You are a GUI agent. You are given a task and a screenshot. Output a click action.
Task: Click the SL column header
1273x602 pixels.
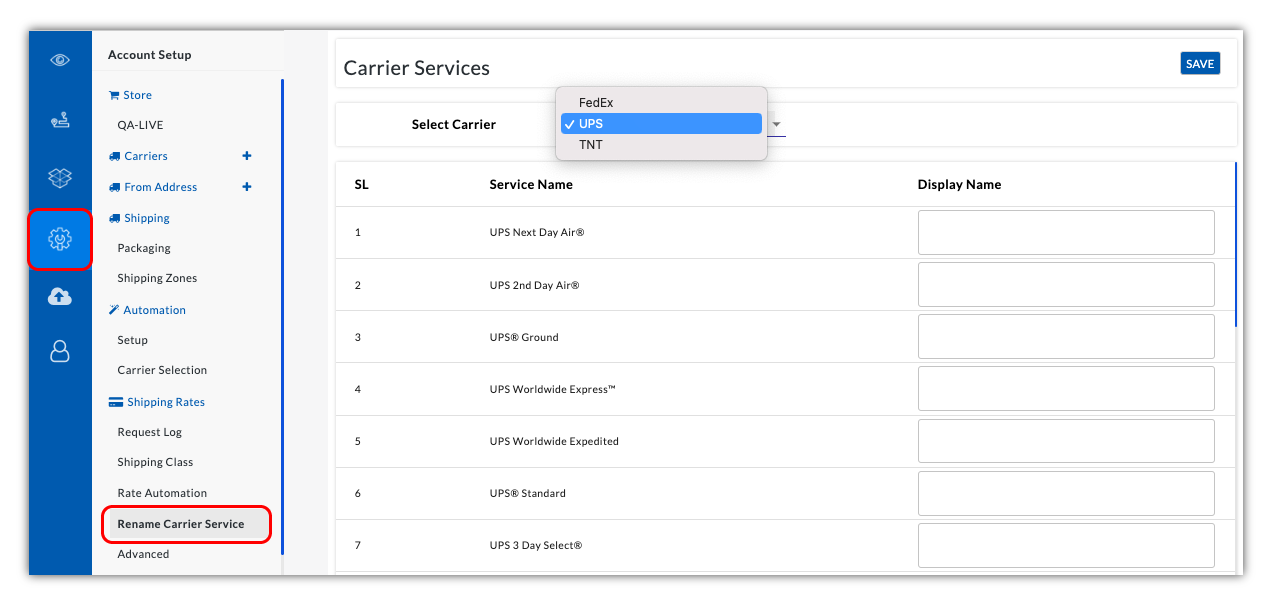(x=362, y=184)
